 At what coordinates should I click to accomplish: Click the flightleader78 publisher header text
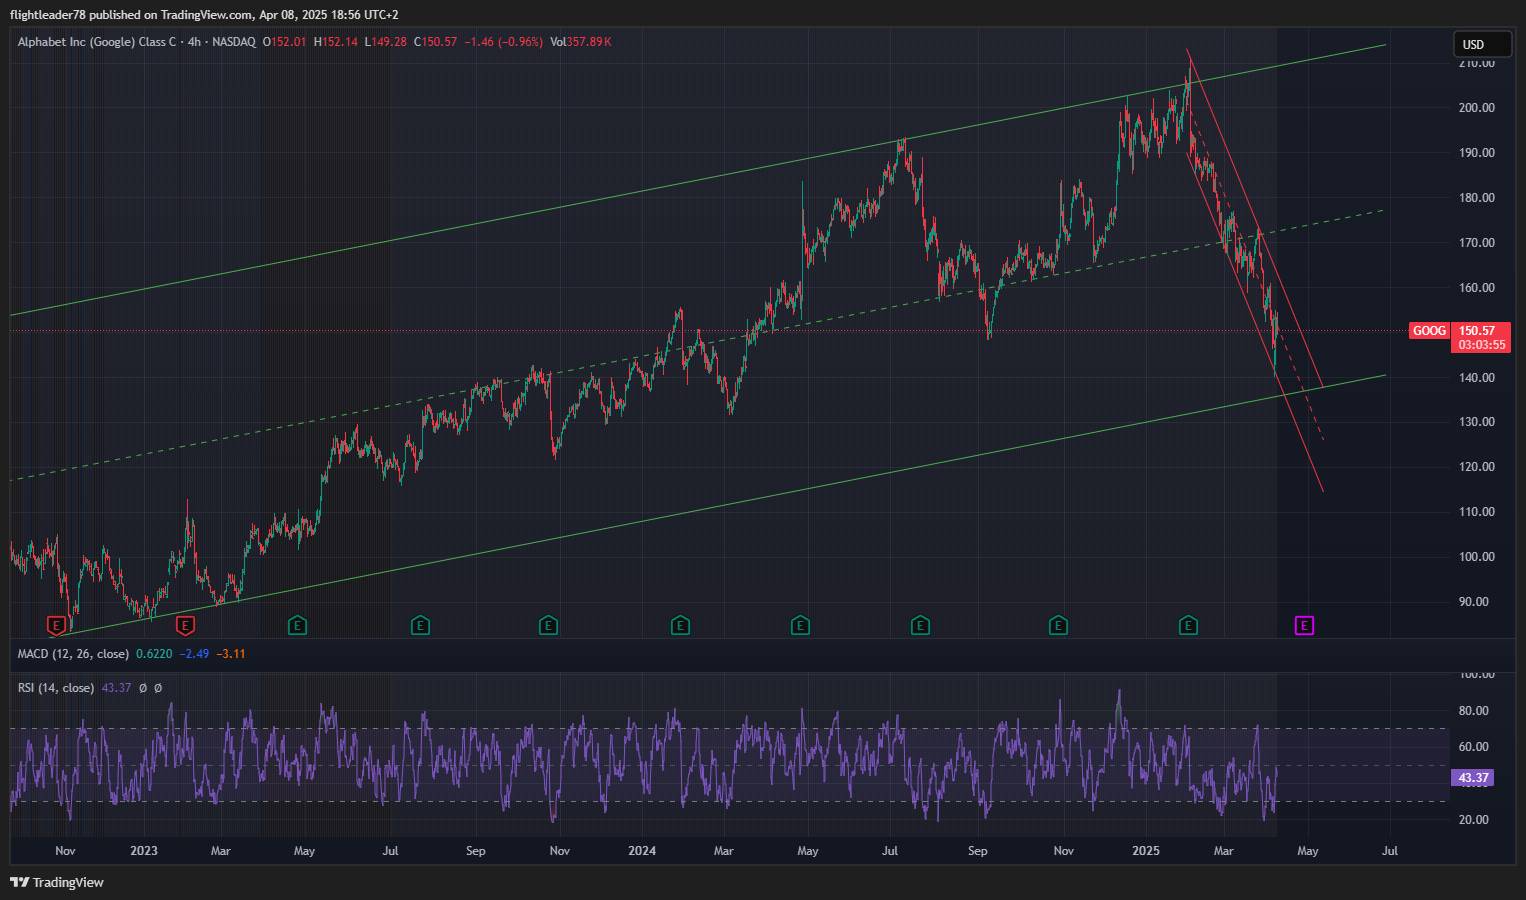coord(48,15)
